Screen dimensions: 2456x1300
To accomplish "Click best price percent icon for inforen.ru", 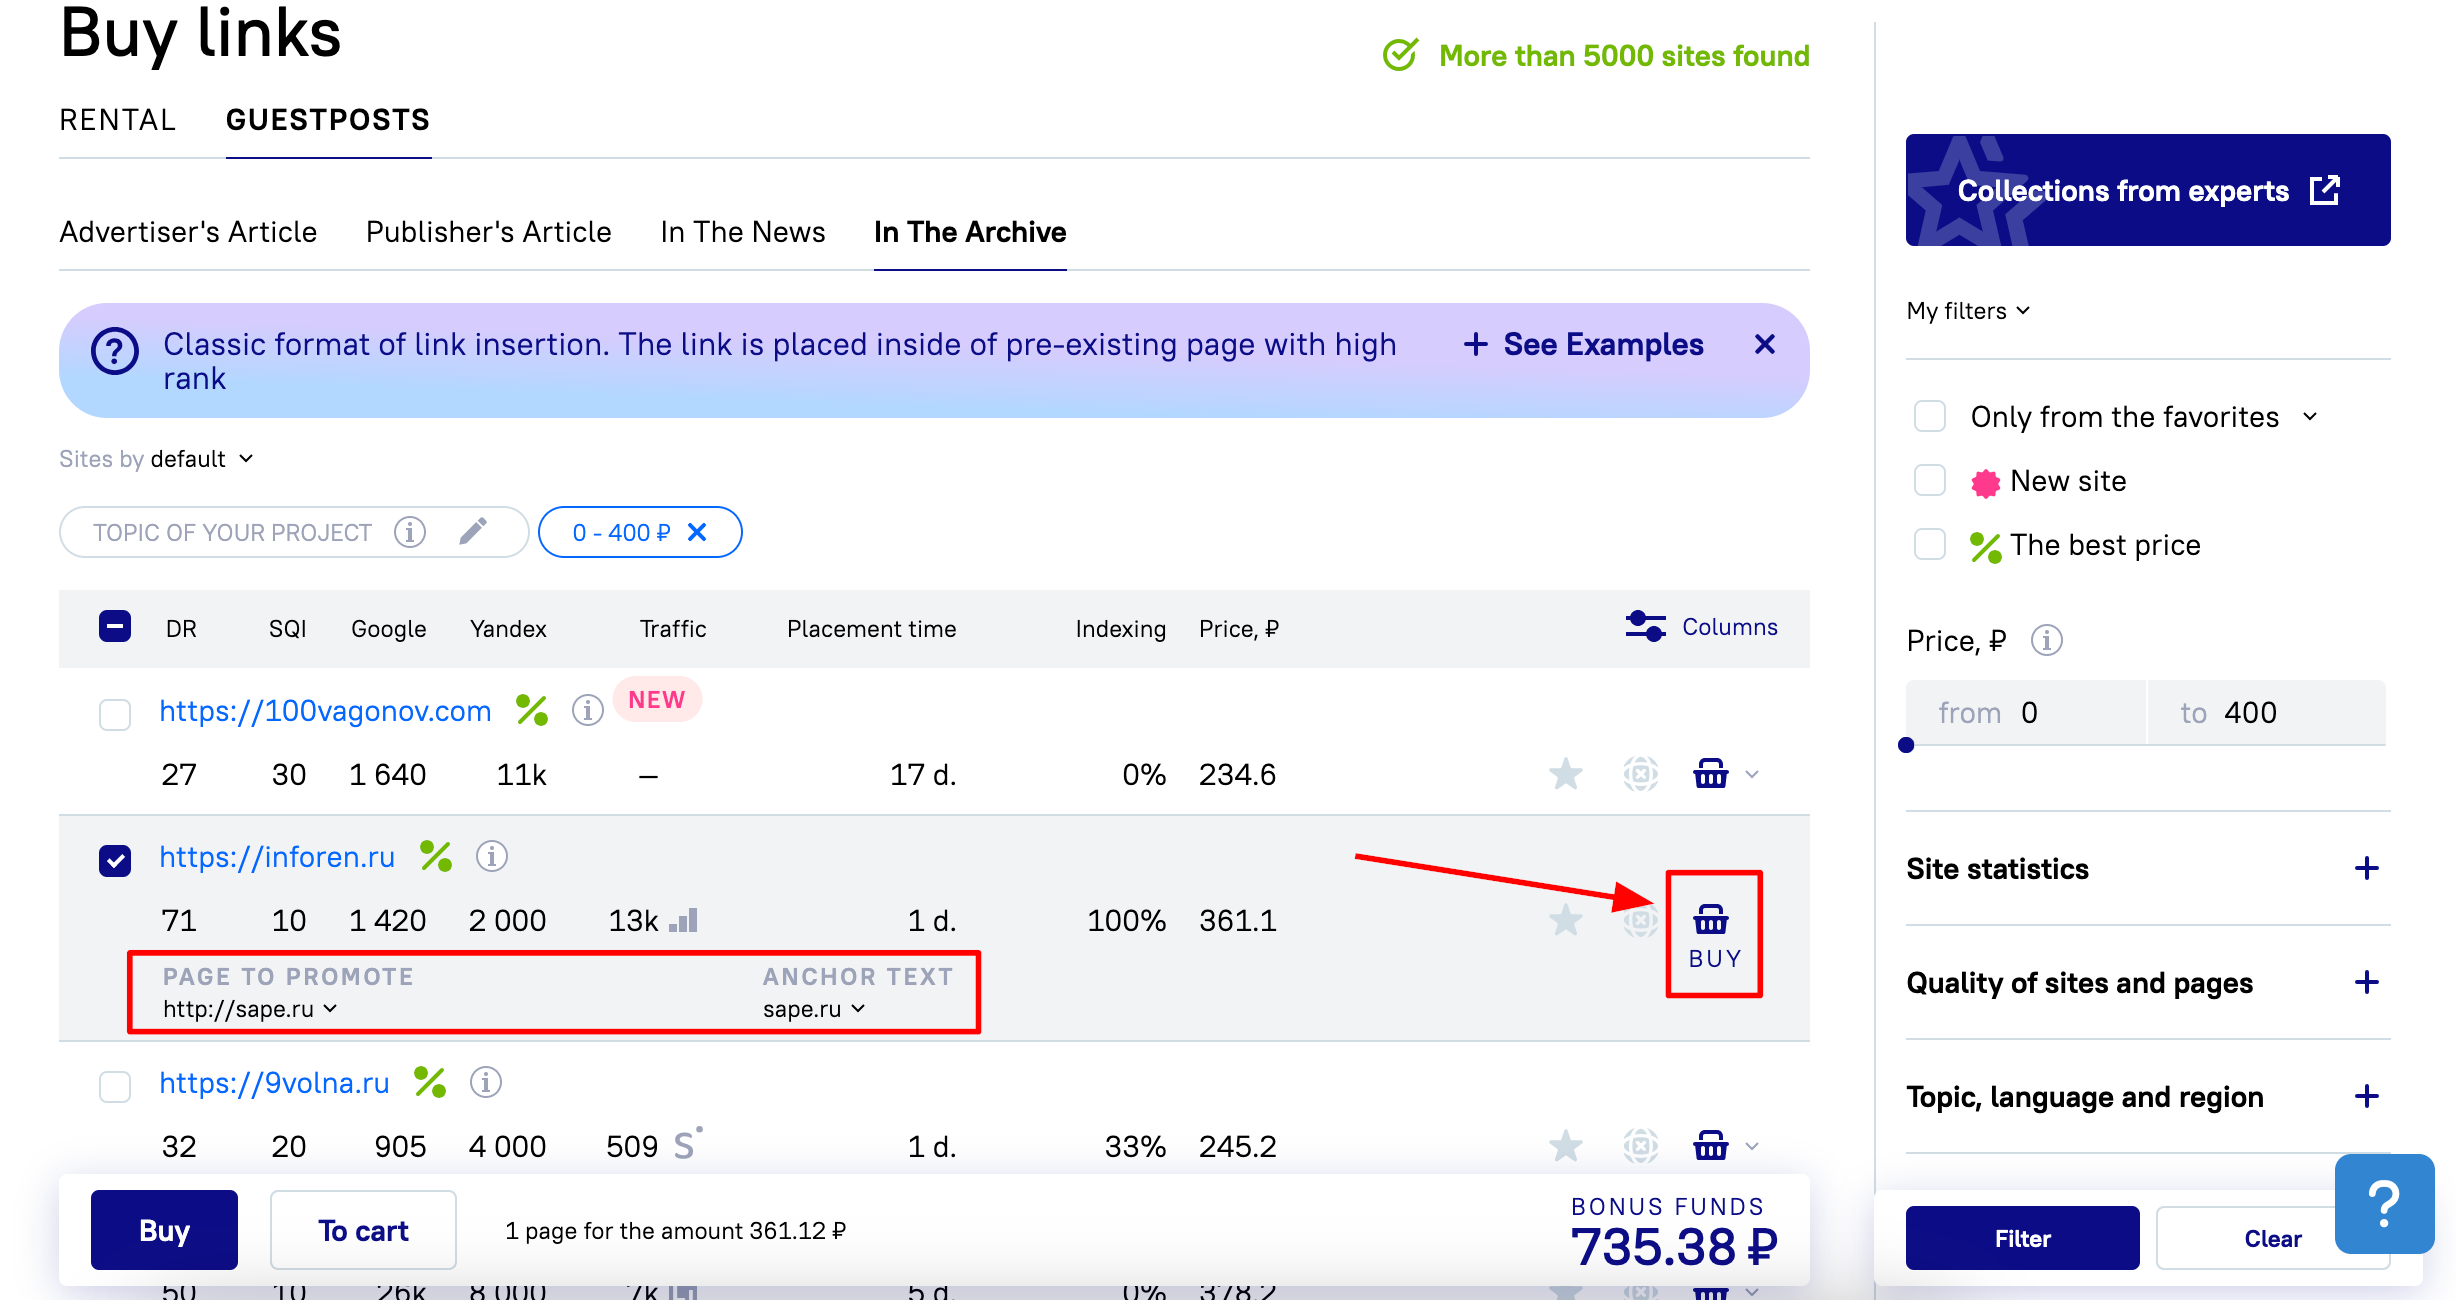I will 436,856.
